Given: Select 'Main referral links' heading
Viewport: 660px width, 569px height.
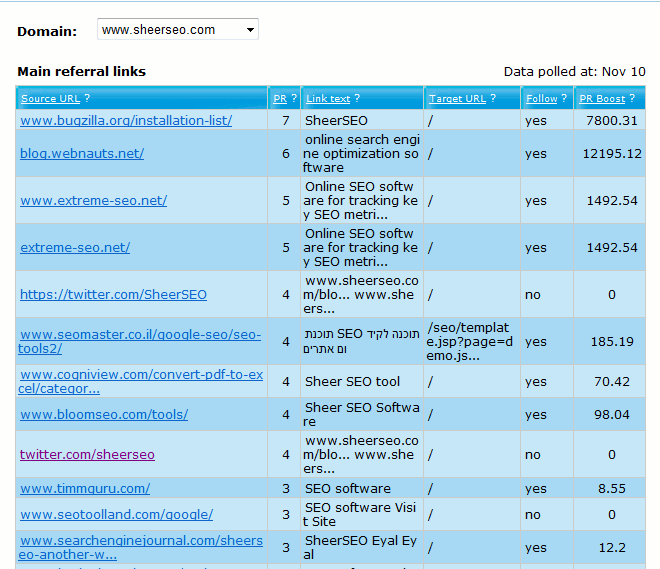Looking at the screenshot, I should coord(82,72).
